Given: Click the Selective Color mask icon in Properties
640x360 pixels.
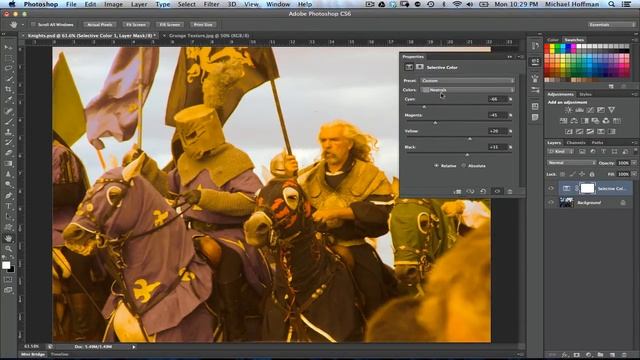Looking at the screenshot, I should pos(419,67).
